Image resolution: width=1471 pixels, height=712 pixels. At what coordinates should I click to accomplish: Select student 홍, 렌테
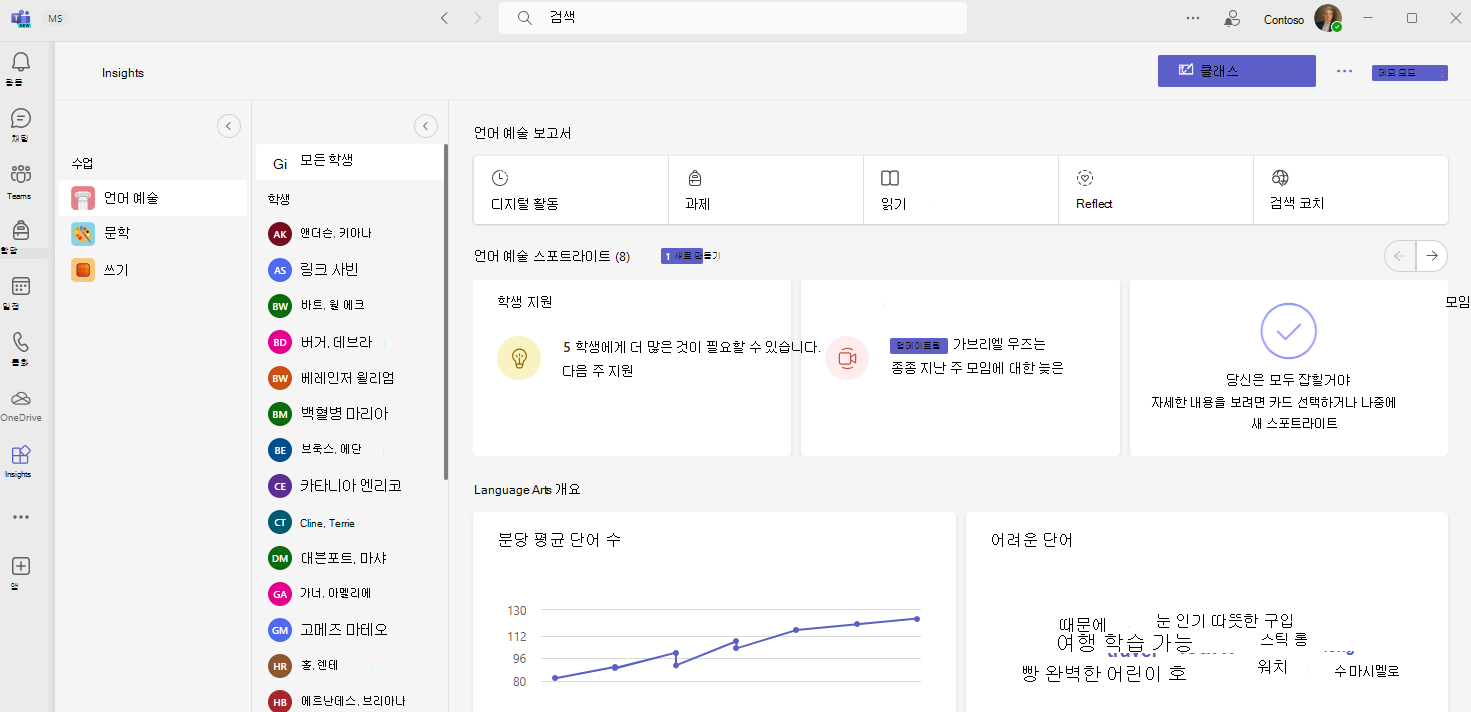pyautogui.click(x=349, y=666)
